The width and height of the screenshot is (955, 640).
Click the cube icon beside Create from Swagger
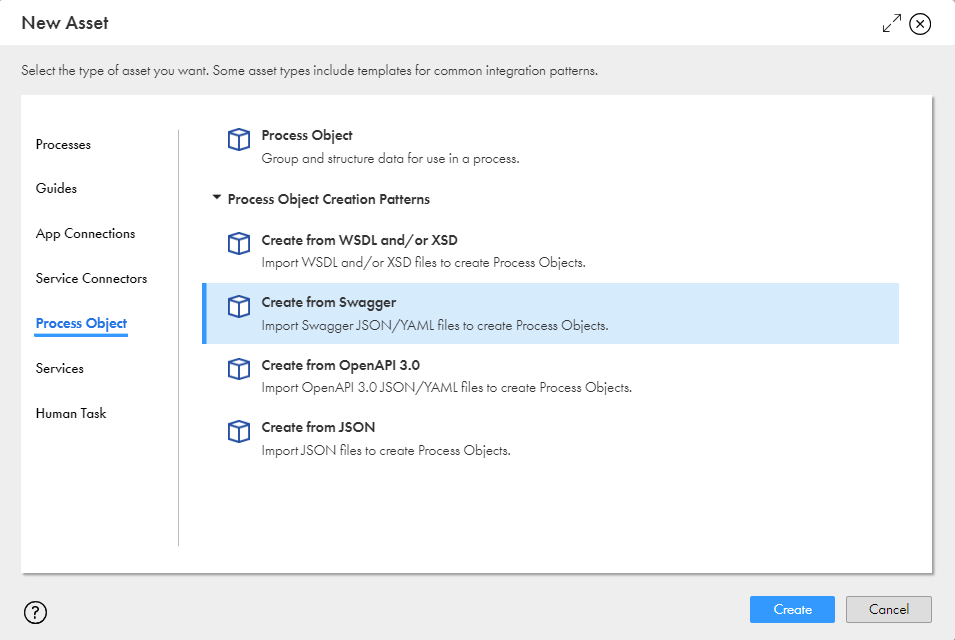(x=239, y=306)
